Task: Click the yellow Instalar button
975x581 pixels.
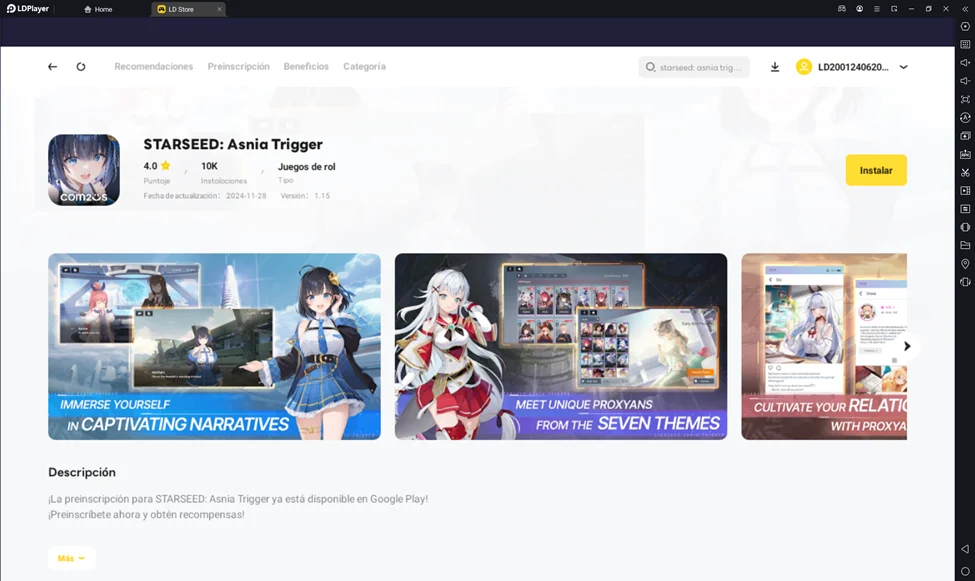Action: pyautogui.click(x=876, y=170)
